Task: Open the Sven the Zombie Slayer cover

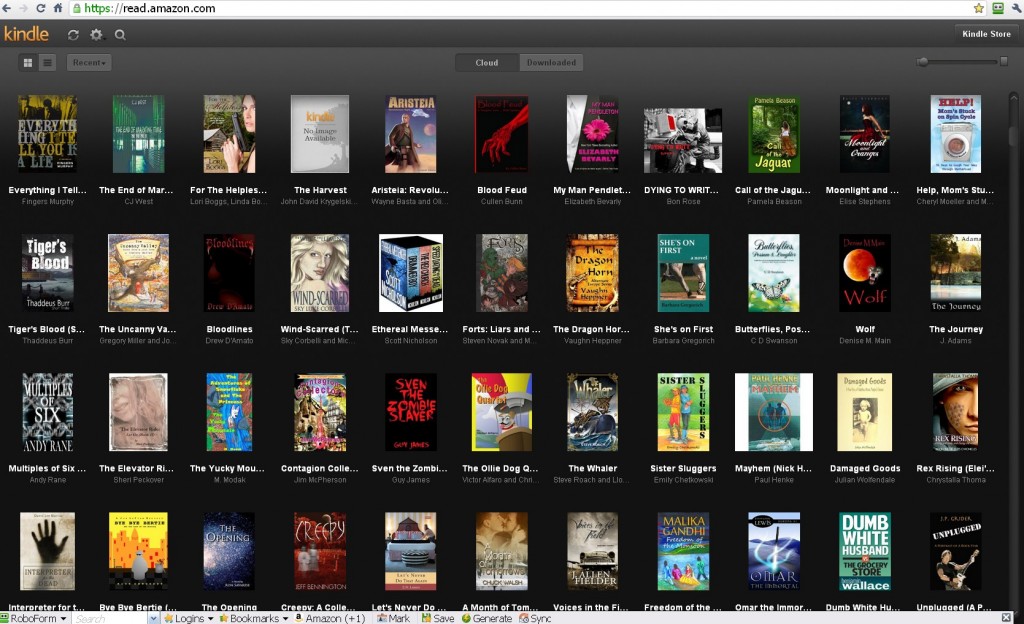Action: click(x=411, y=412)
